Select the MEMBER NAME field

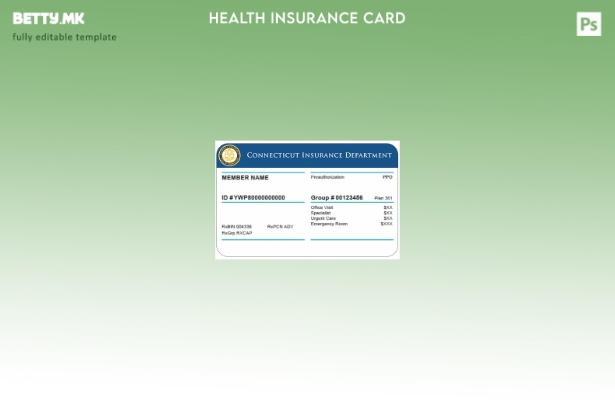(245, 177)
